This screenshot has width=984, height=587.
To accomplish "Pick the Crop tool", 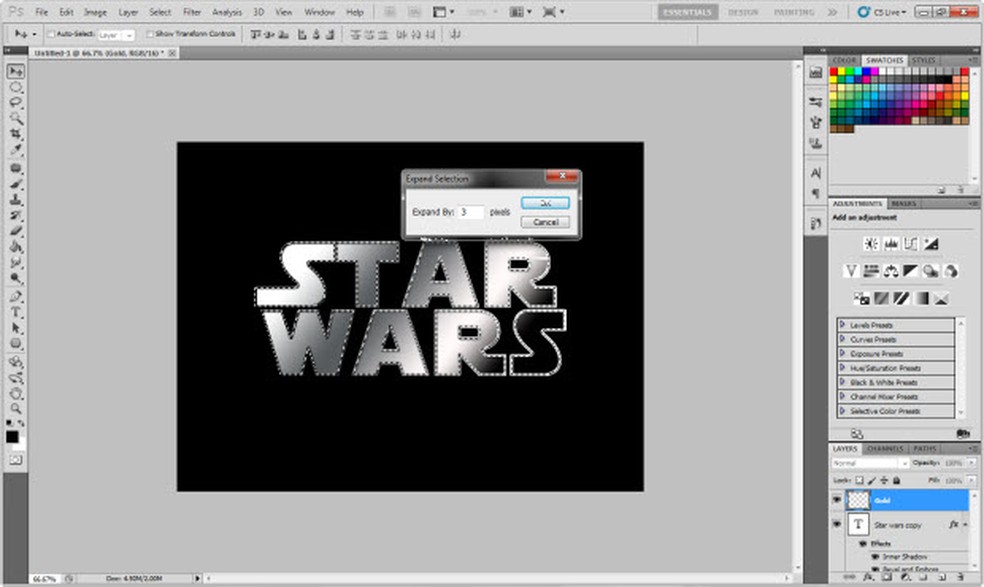I will coord(16,133).
